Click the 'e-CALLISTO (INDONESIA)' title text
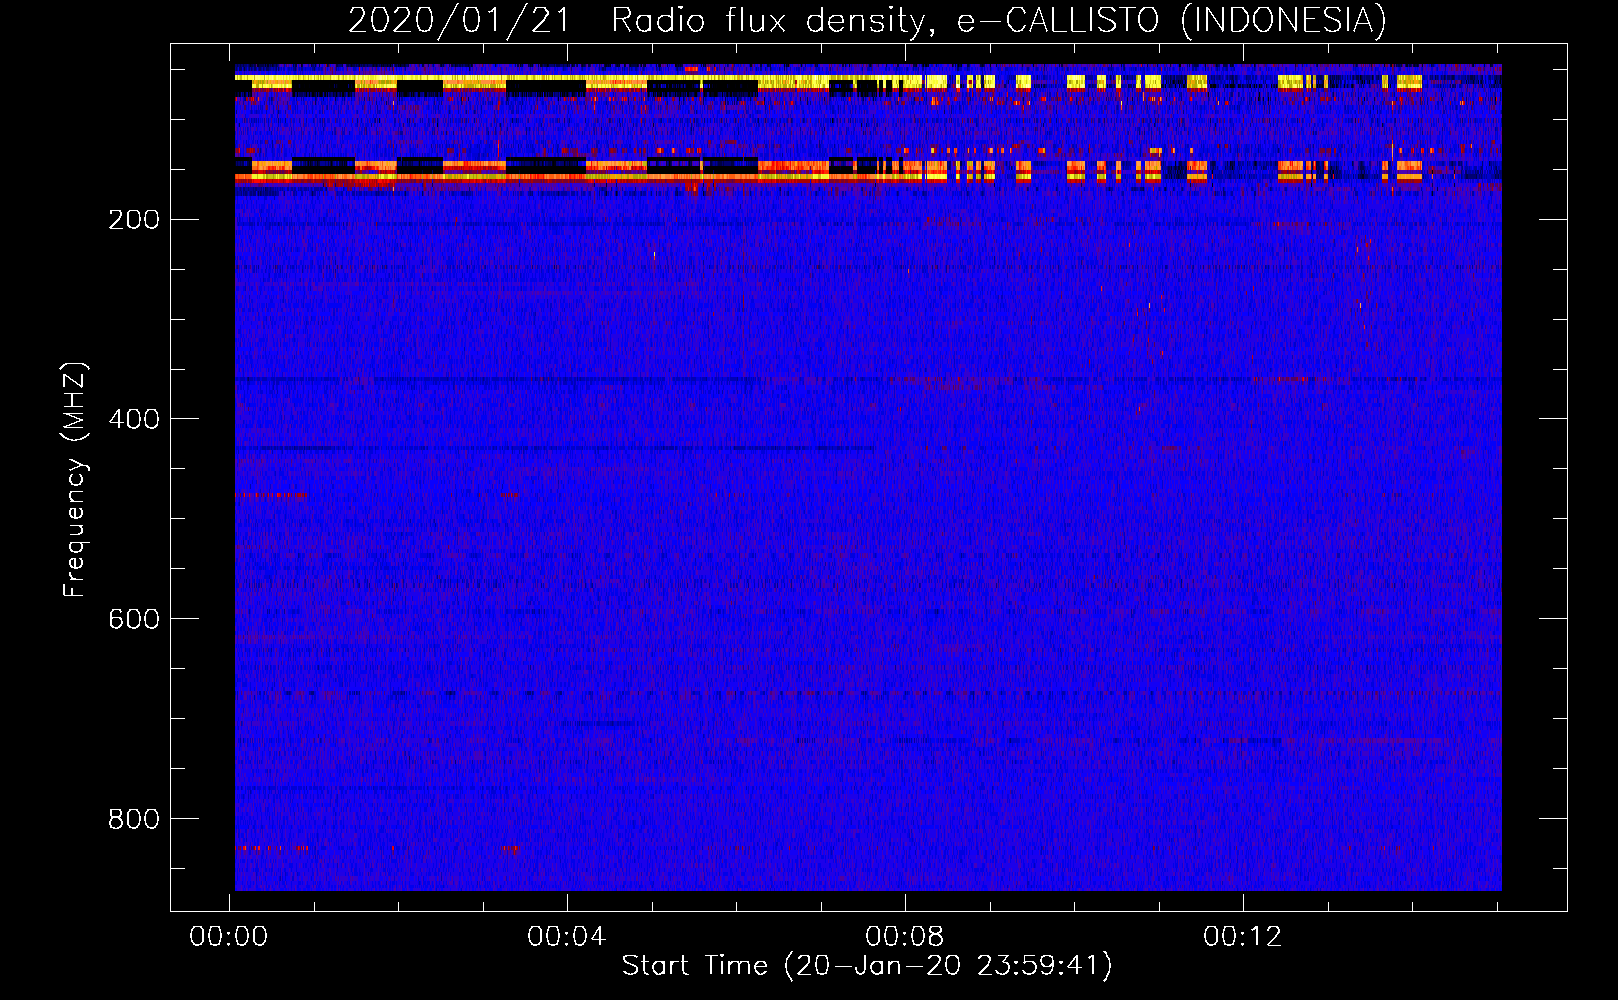1618x1000 pixels. coord(1172,21)
